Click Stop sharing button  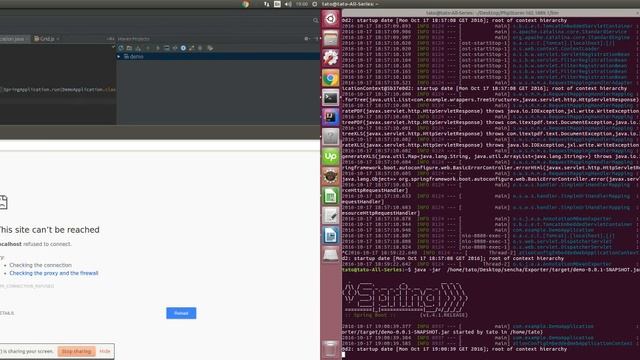coord(76,351)
